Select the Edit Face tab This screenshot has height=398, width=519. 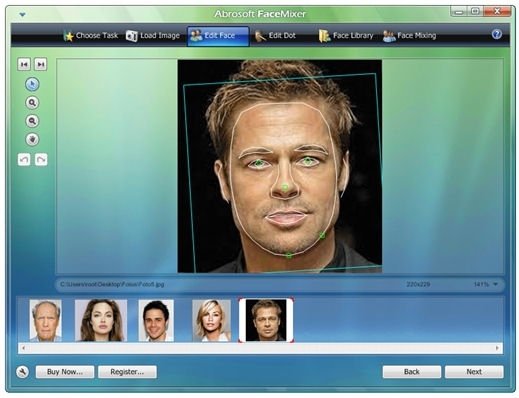pyautogui.click(x=218, y=36)
